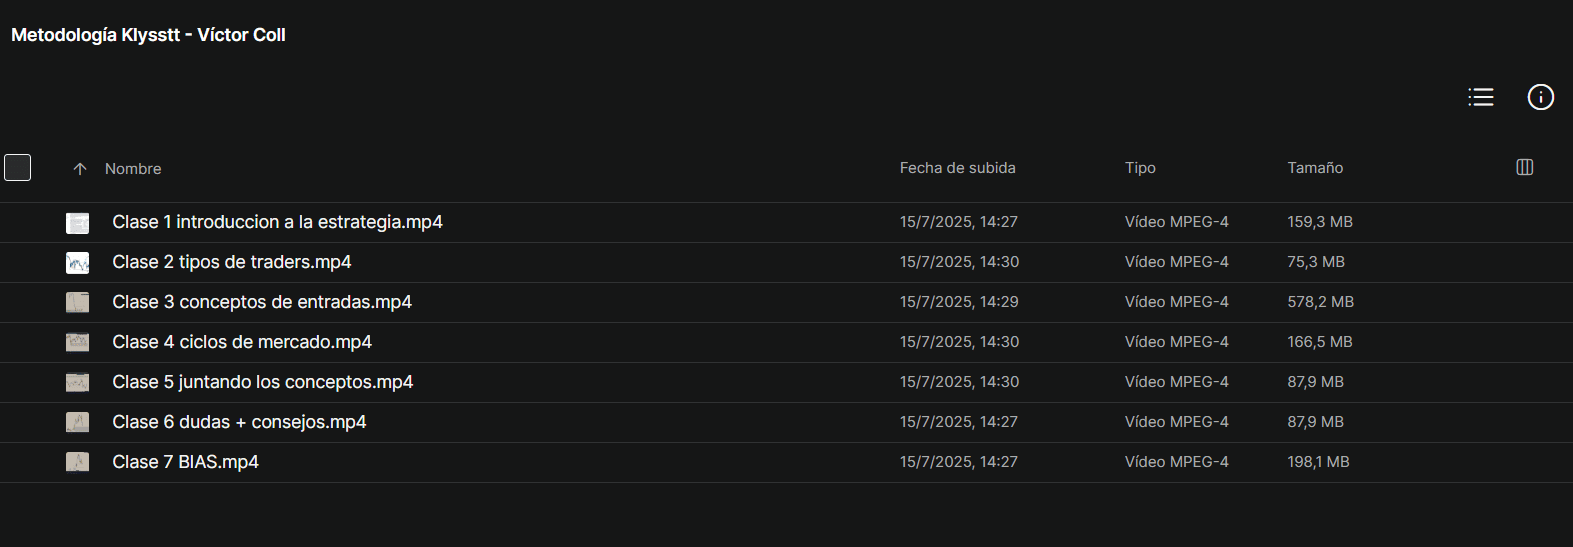Click the Clase 4 ciclos thumbnail icon

coord(78,342)
